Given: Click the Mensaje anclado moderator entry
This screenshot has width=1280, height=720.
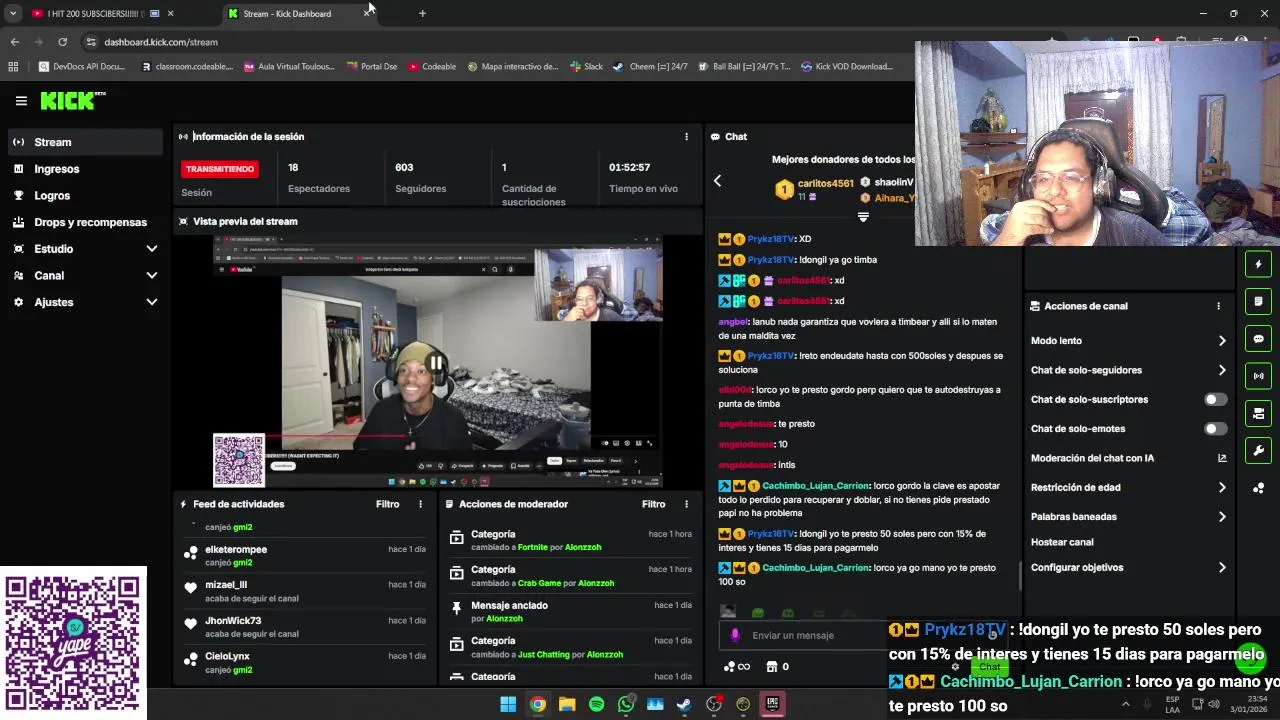Looking at the screenshot, I should tap(570, 612).
